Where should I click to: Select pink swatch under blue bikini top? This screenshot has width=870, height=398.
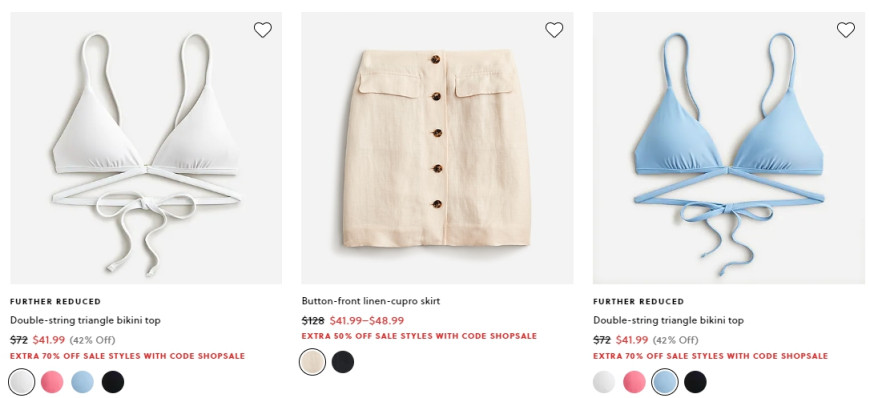(x=635, y=382)
